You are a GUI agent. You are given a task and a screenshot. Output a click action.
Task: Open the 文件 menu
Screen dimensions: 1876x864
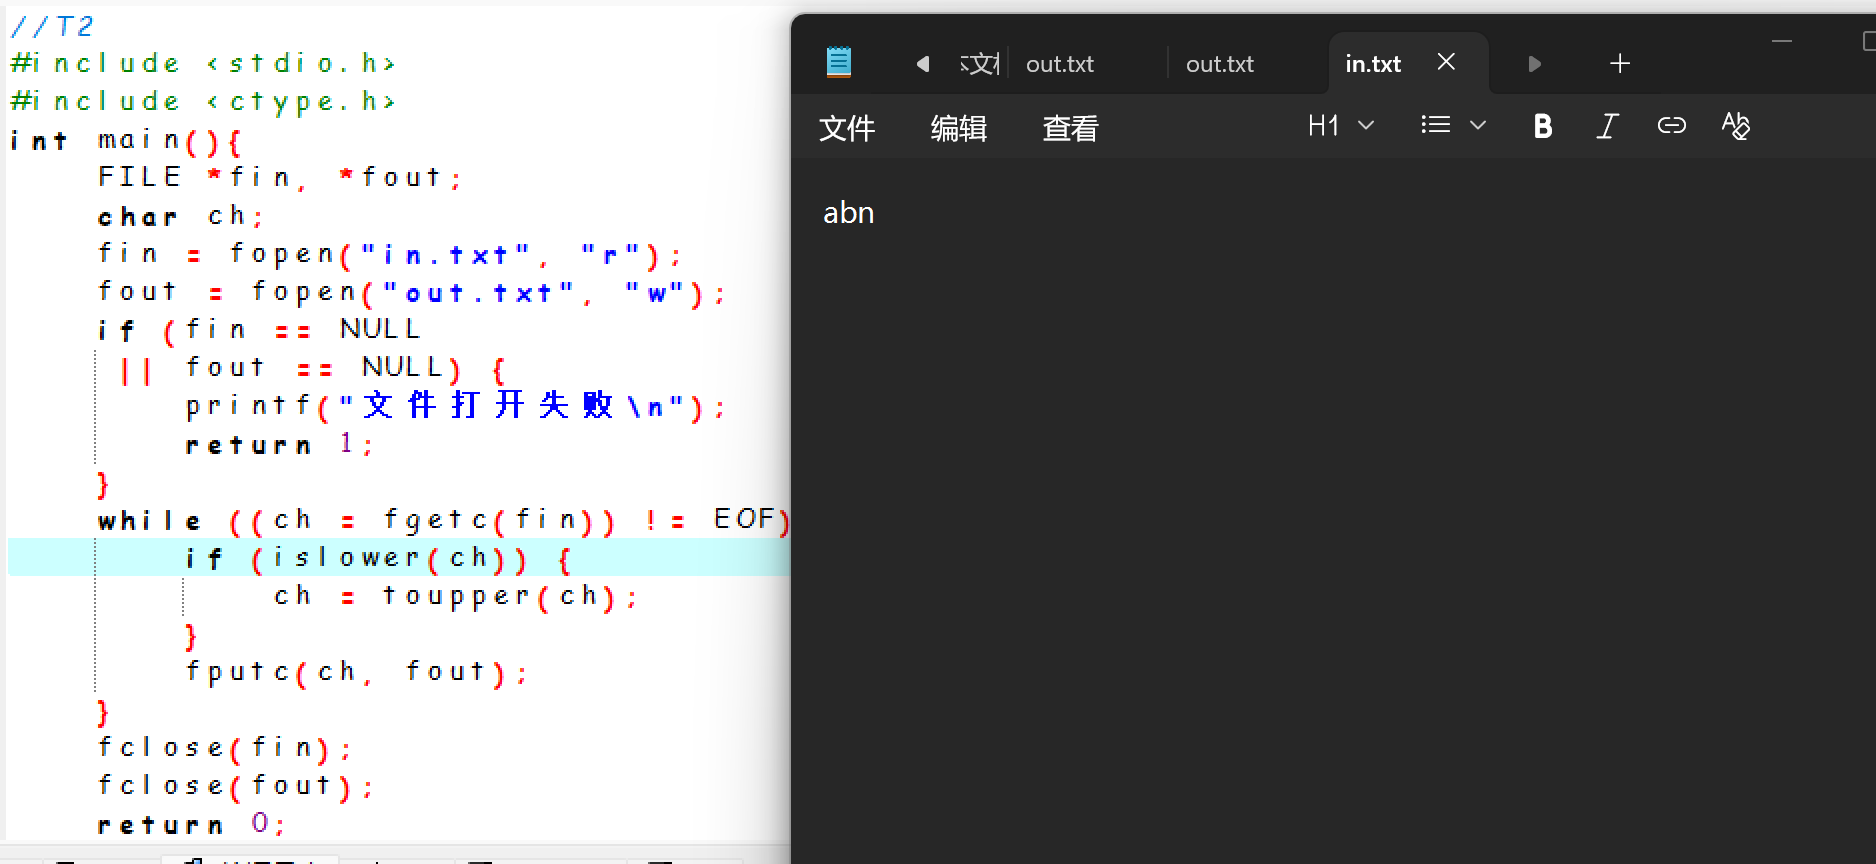[847, 128]
